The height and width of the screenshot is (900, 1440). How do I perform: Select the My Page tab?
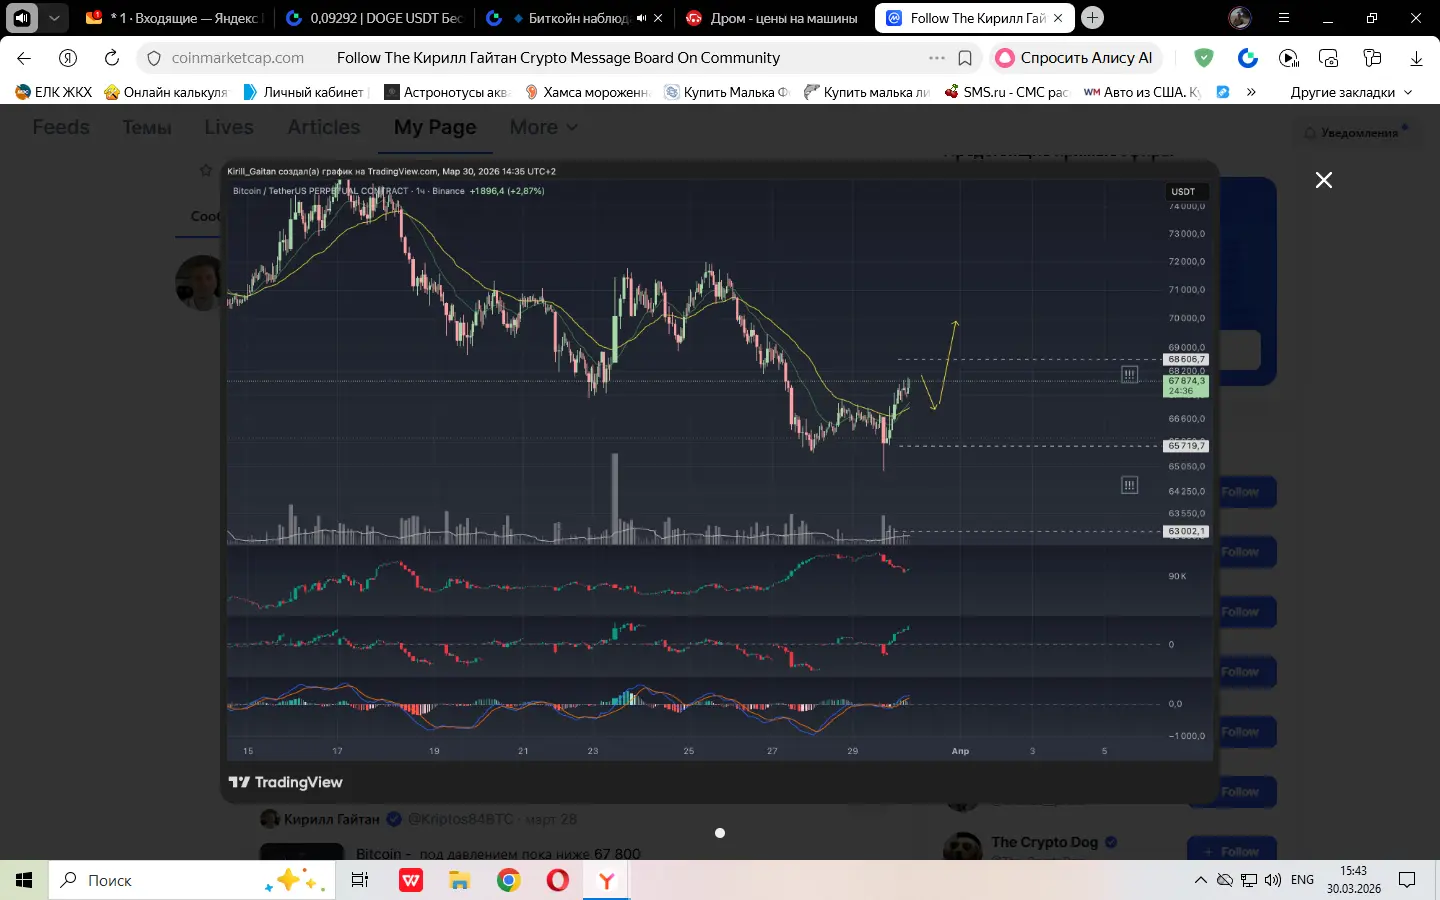coord(435,127)
